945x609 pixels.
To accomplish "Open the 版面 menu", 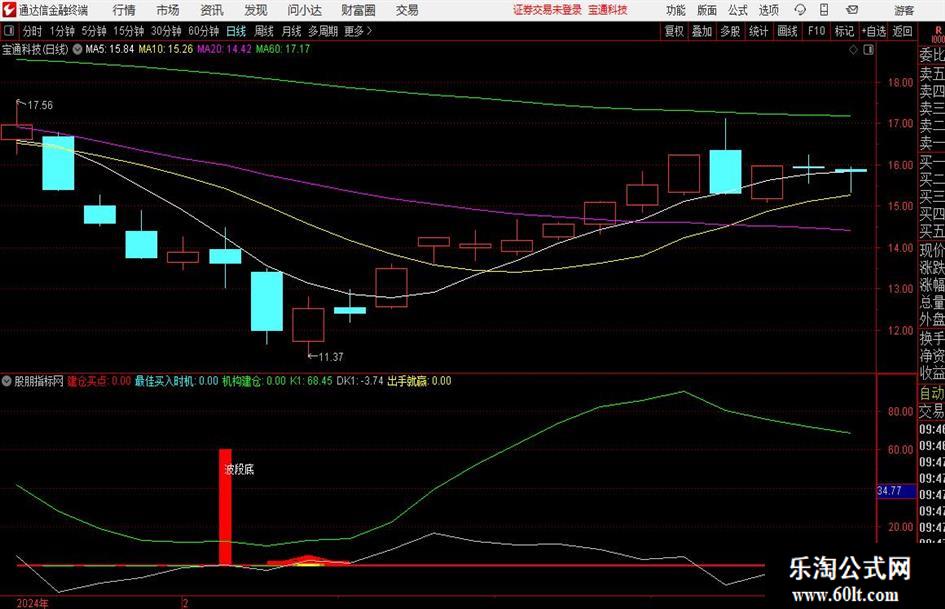I will pyautogui.click(x=706, y=10).
